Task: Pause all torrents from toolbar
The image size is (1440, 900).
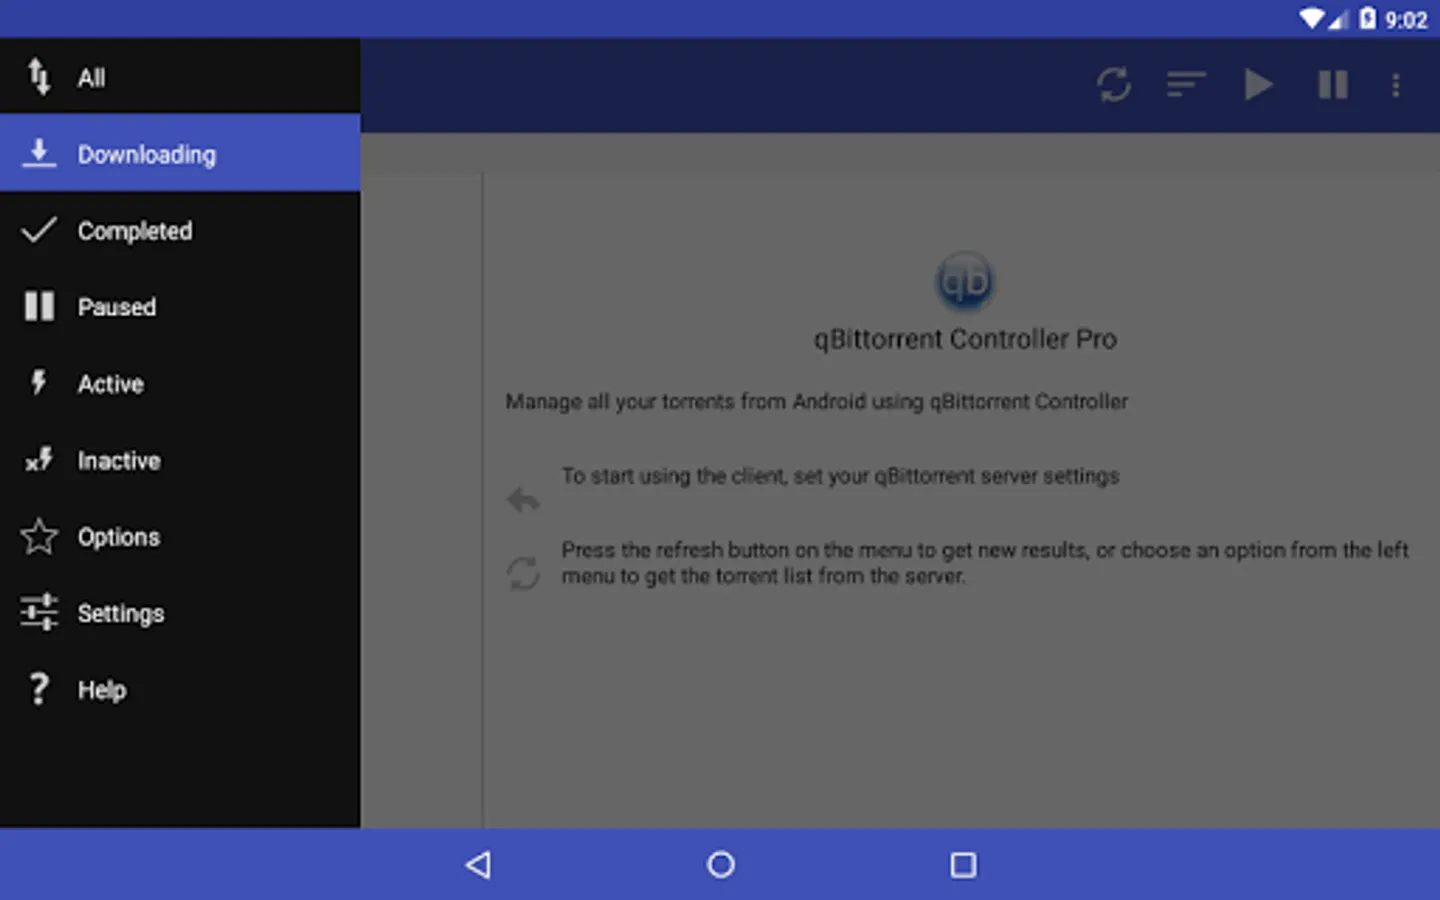Action: pos(1332,85)
